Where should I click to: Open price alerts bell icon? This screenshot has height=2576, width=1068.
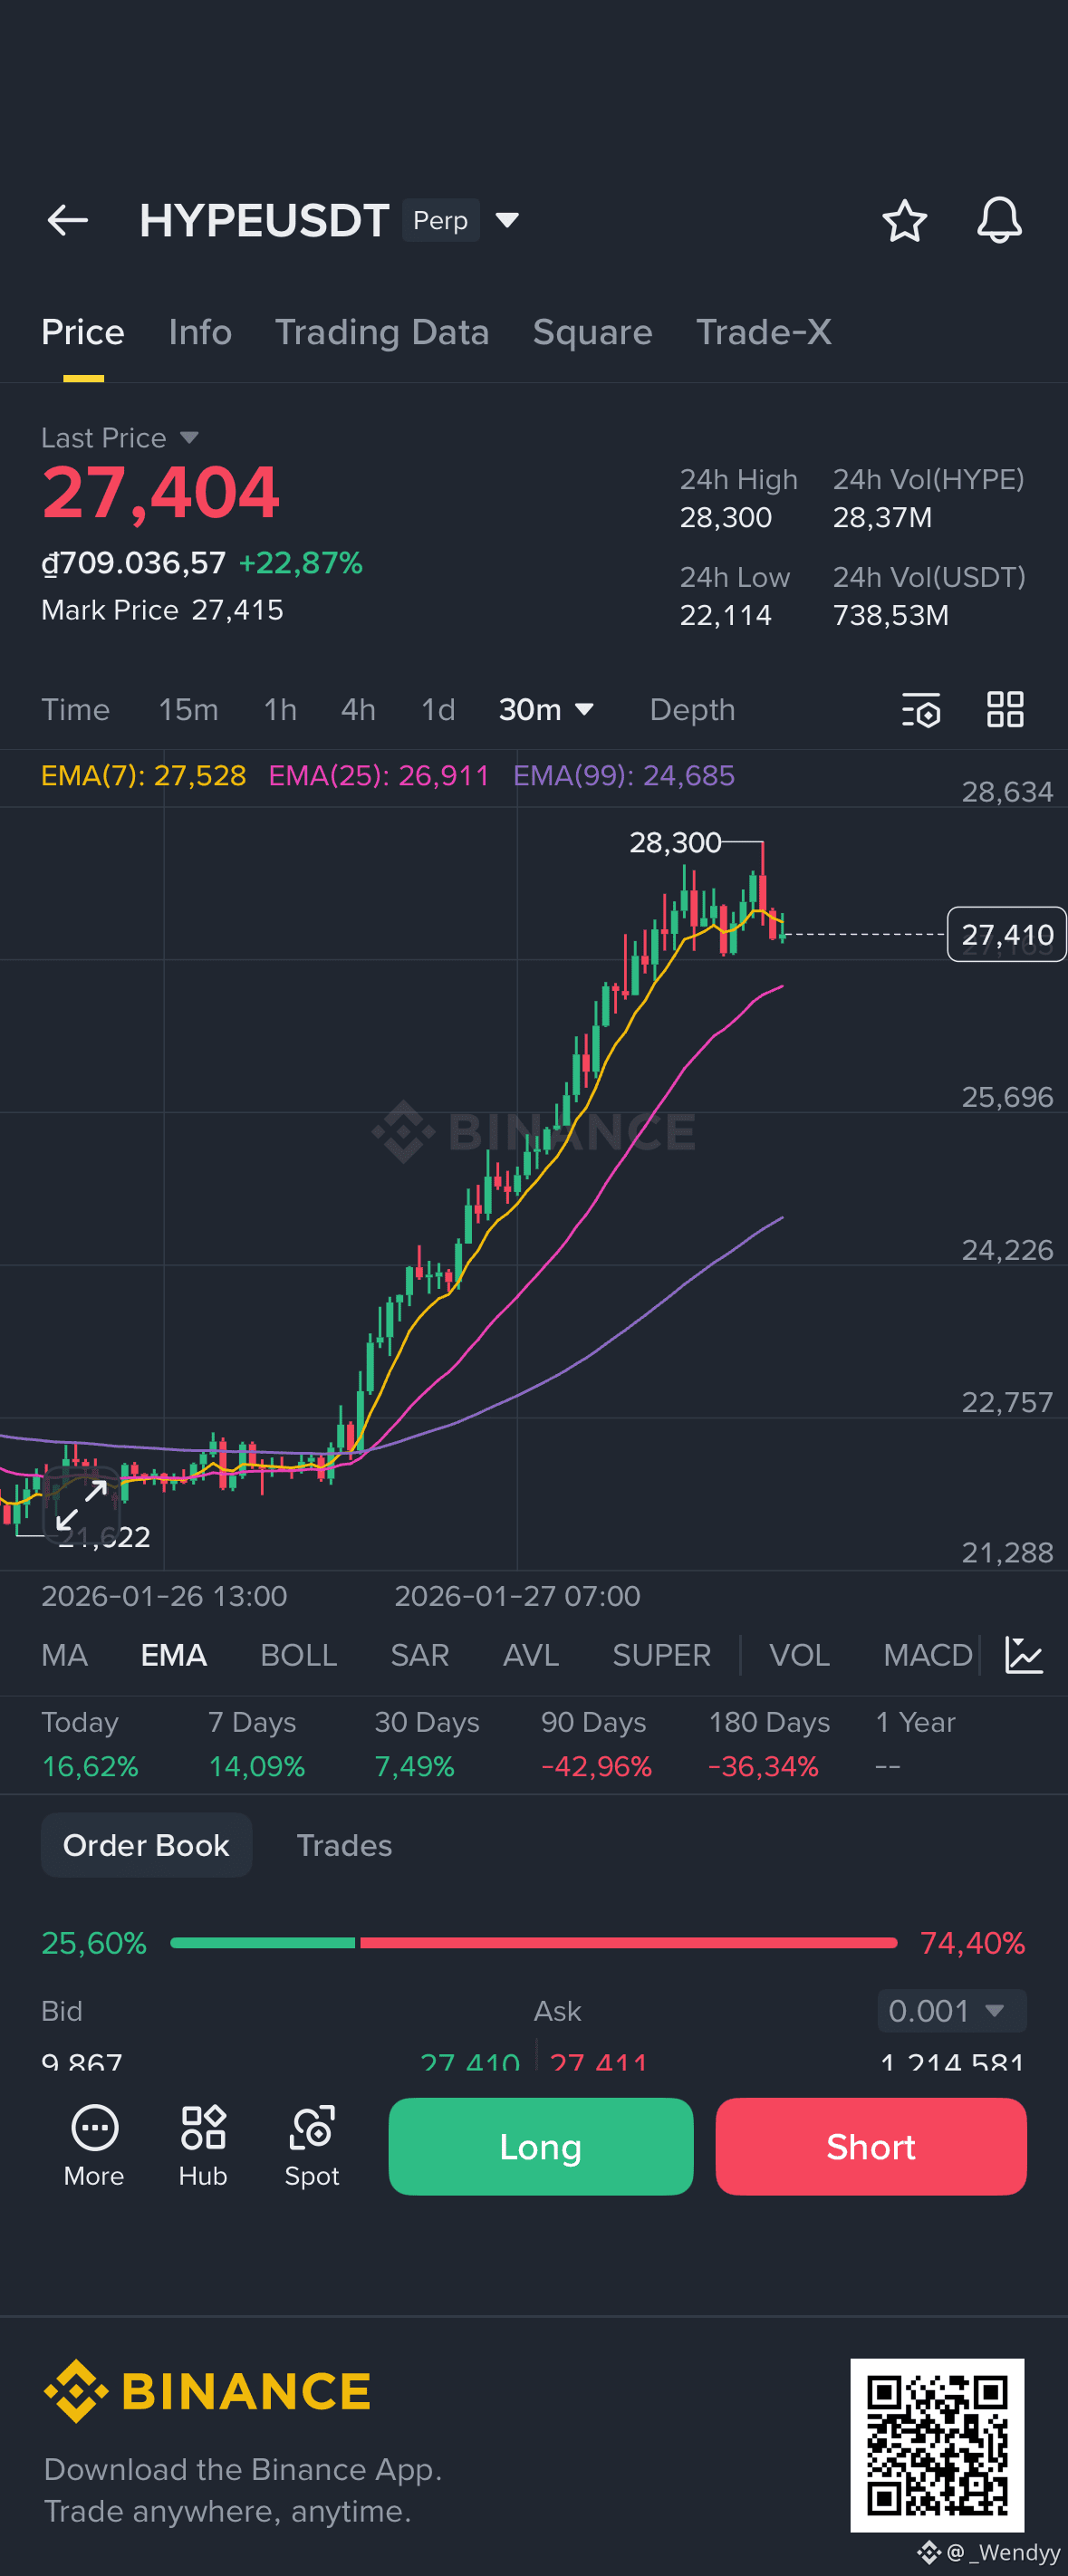click(x=999, y=220)
